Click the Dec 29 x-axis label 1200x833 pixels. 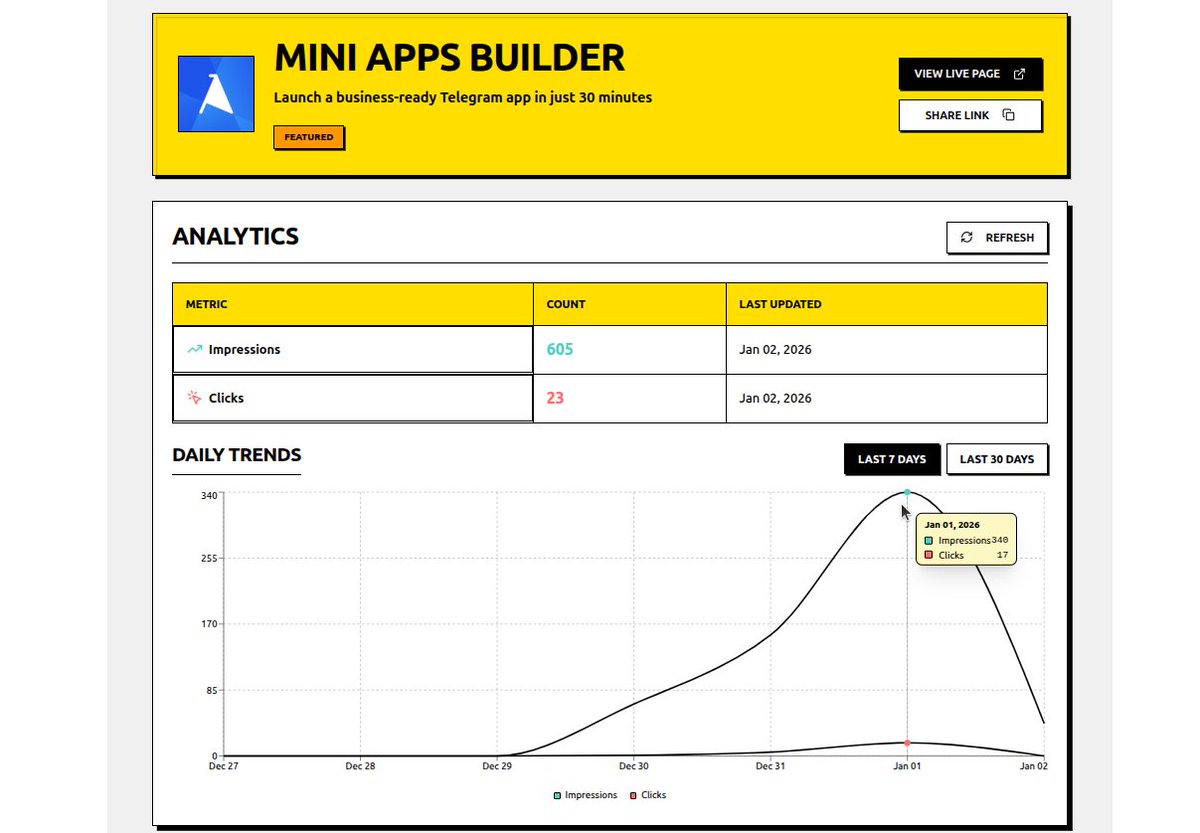[x=497, y=767]
